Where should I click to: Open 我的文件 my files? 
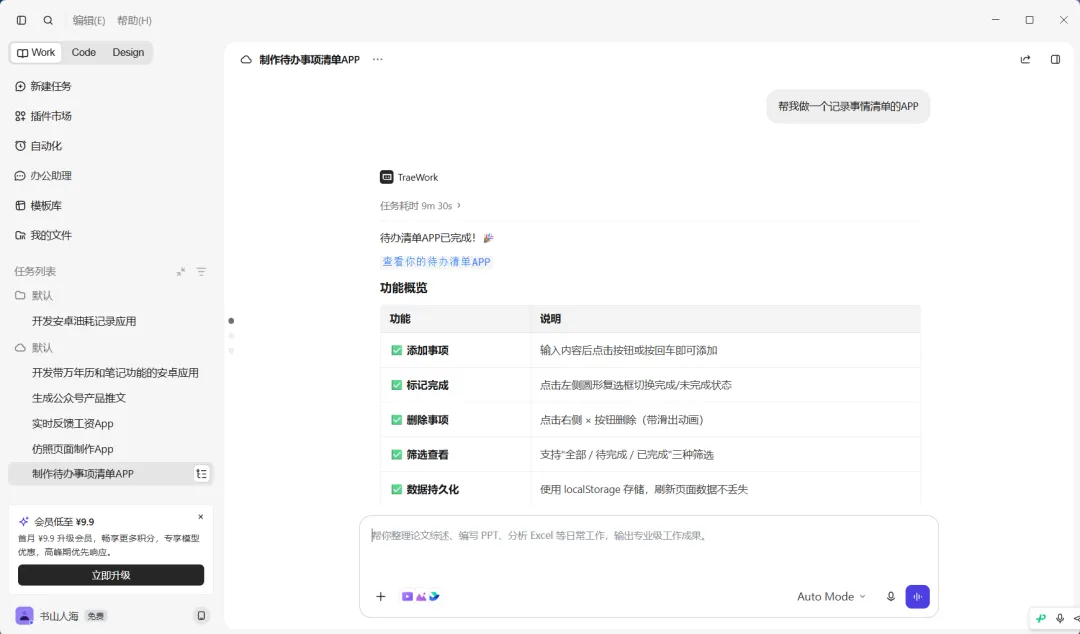[x=43, y=235]
